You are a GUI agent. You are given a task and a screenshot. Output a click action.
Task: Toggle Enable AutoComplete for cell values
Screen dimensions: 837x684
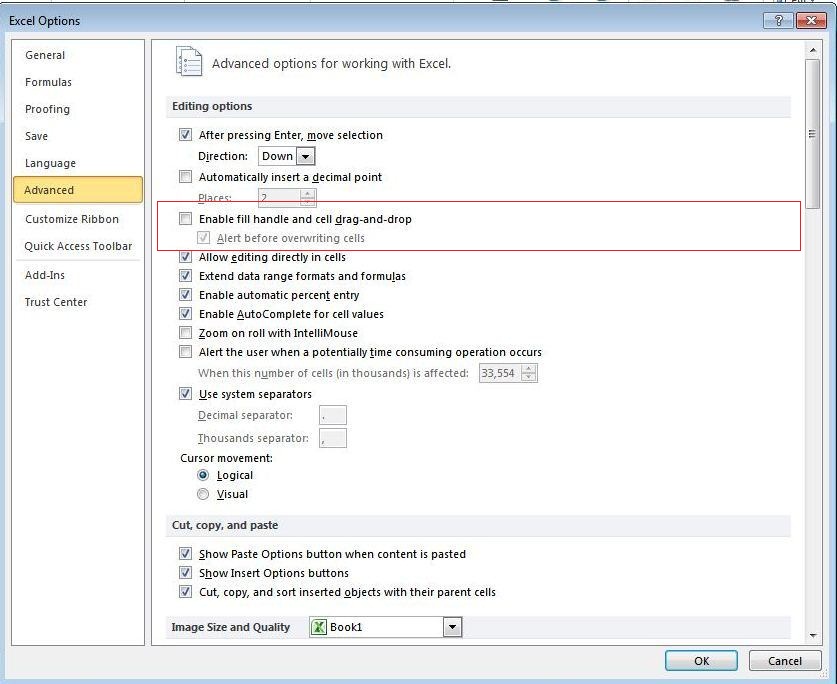(x=185, y=313)
